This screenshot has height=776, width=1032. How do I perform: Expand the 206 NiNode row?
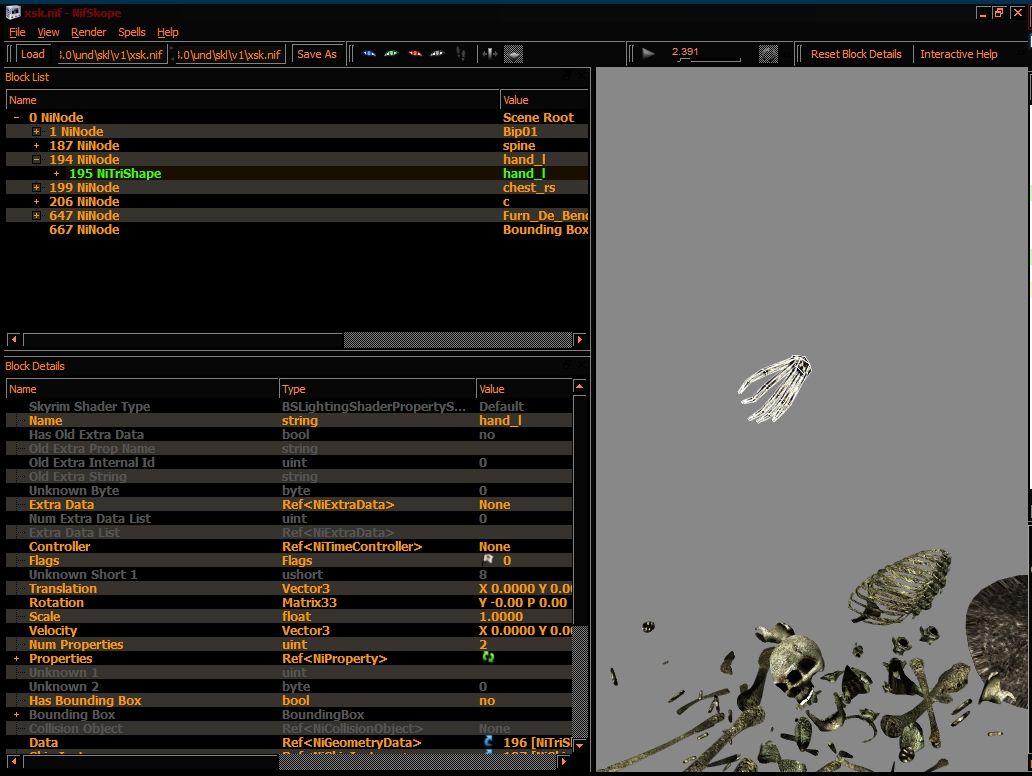[x=37, y=201]
